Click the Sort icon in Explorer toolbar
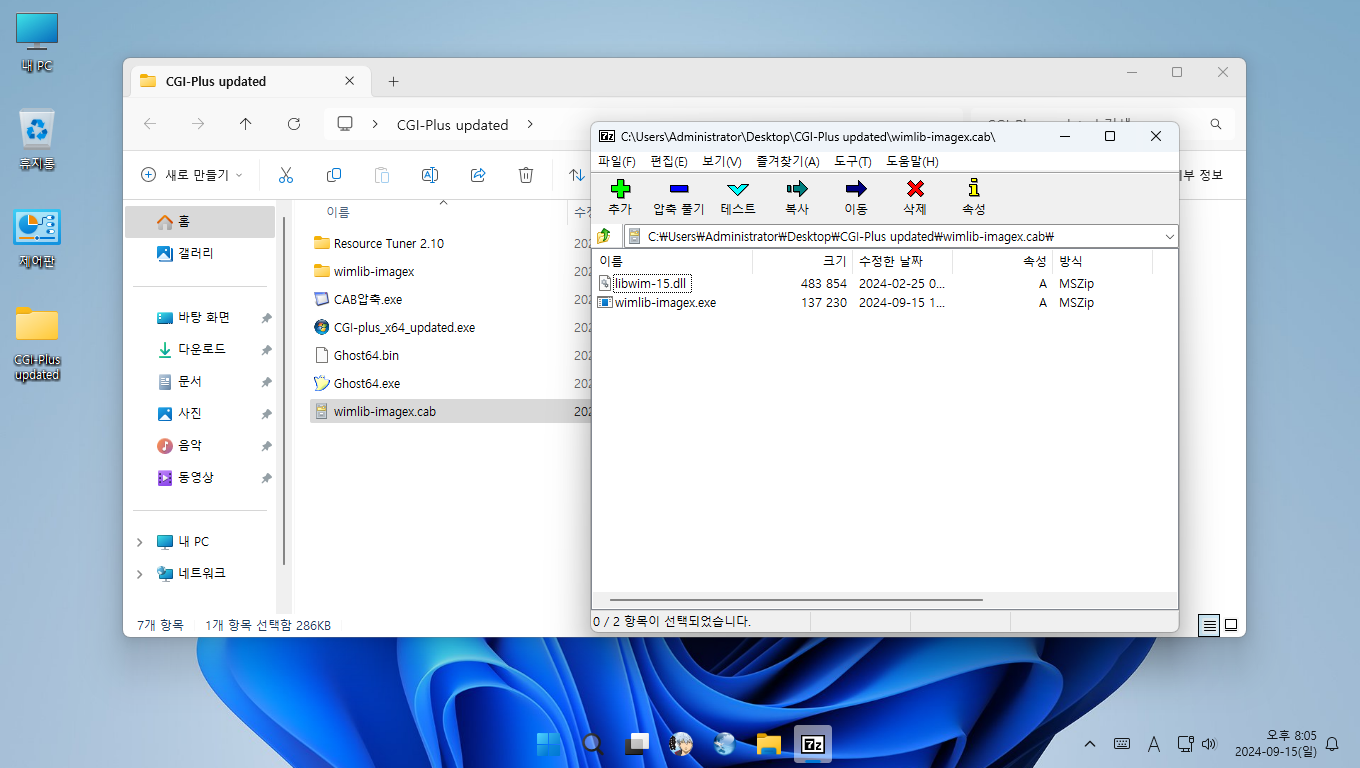 577,175
